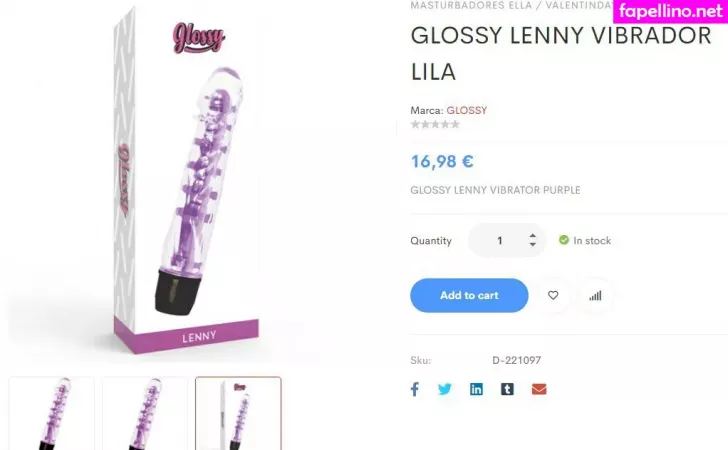This screenshot has height=450, width=728.
Task: Share product on Twitter
Action: [x=444, y=389]
